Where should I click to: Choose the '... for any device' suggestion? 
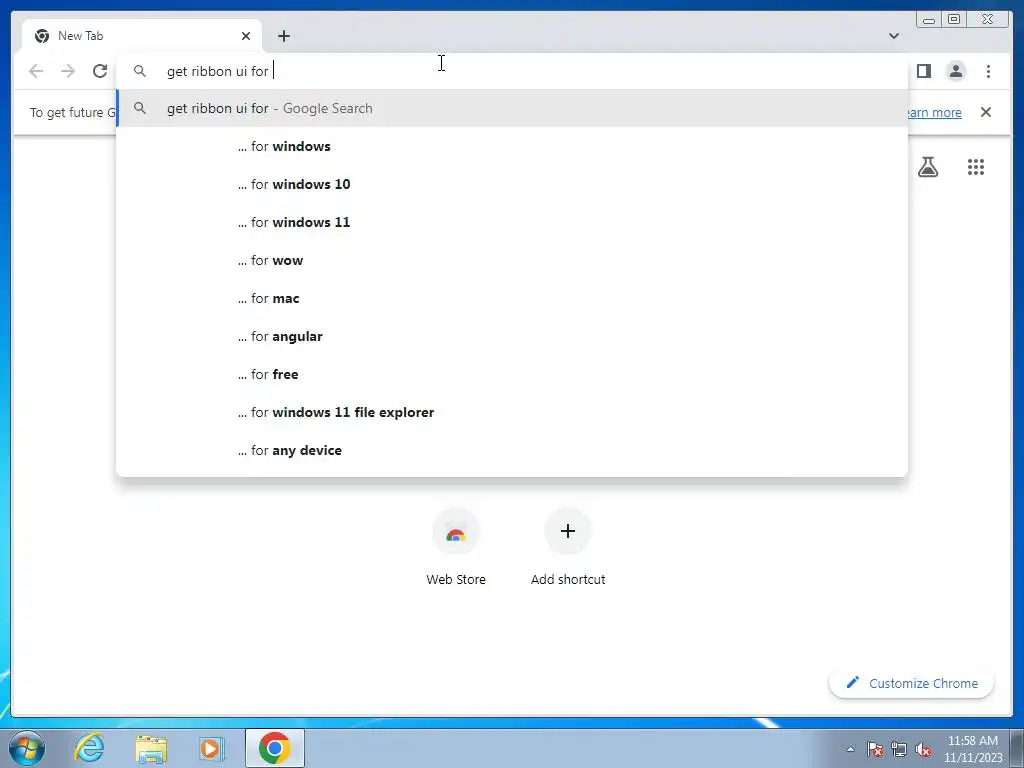512,450
